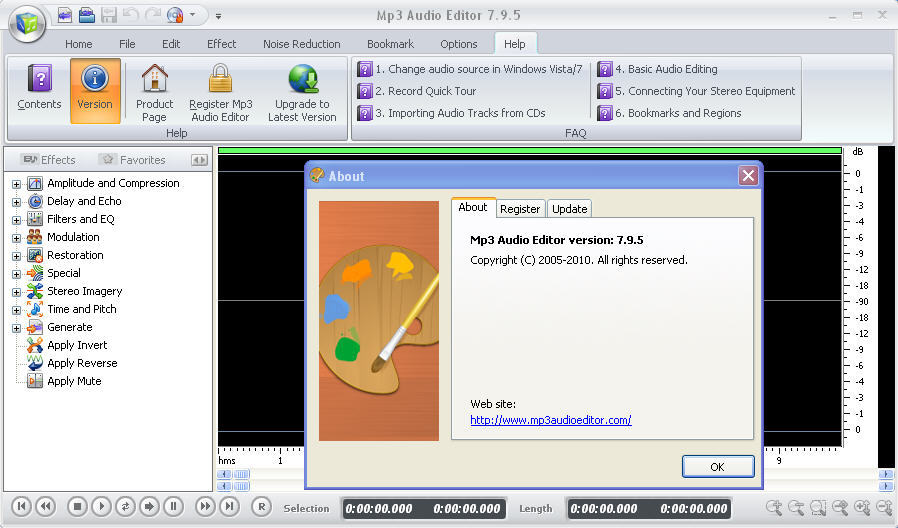Click the burn CD quick-access icon

coord(175,15)
